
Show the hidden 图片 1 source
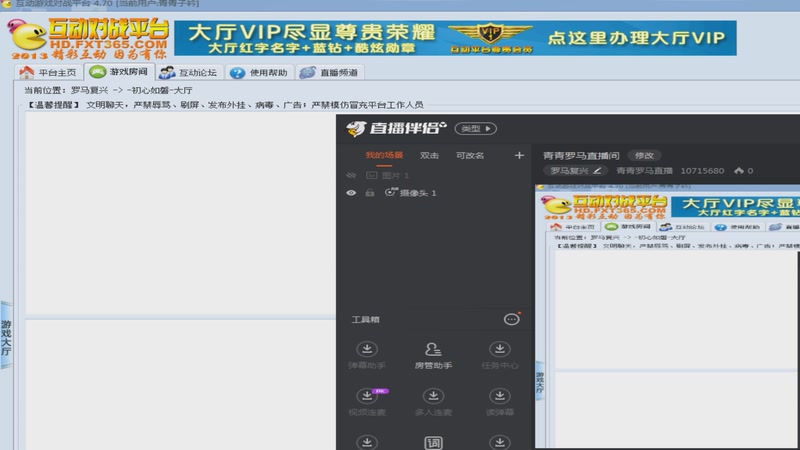click(351, 176)
